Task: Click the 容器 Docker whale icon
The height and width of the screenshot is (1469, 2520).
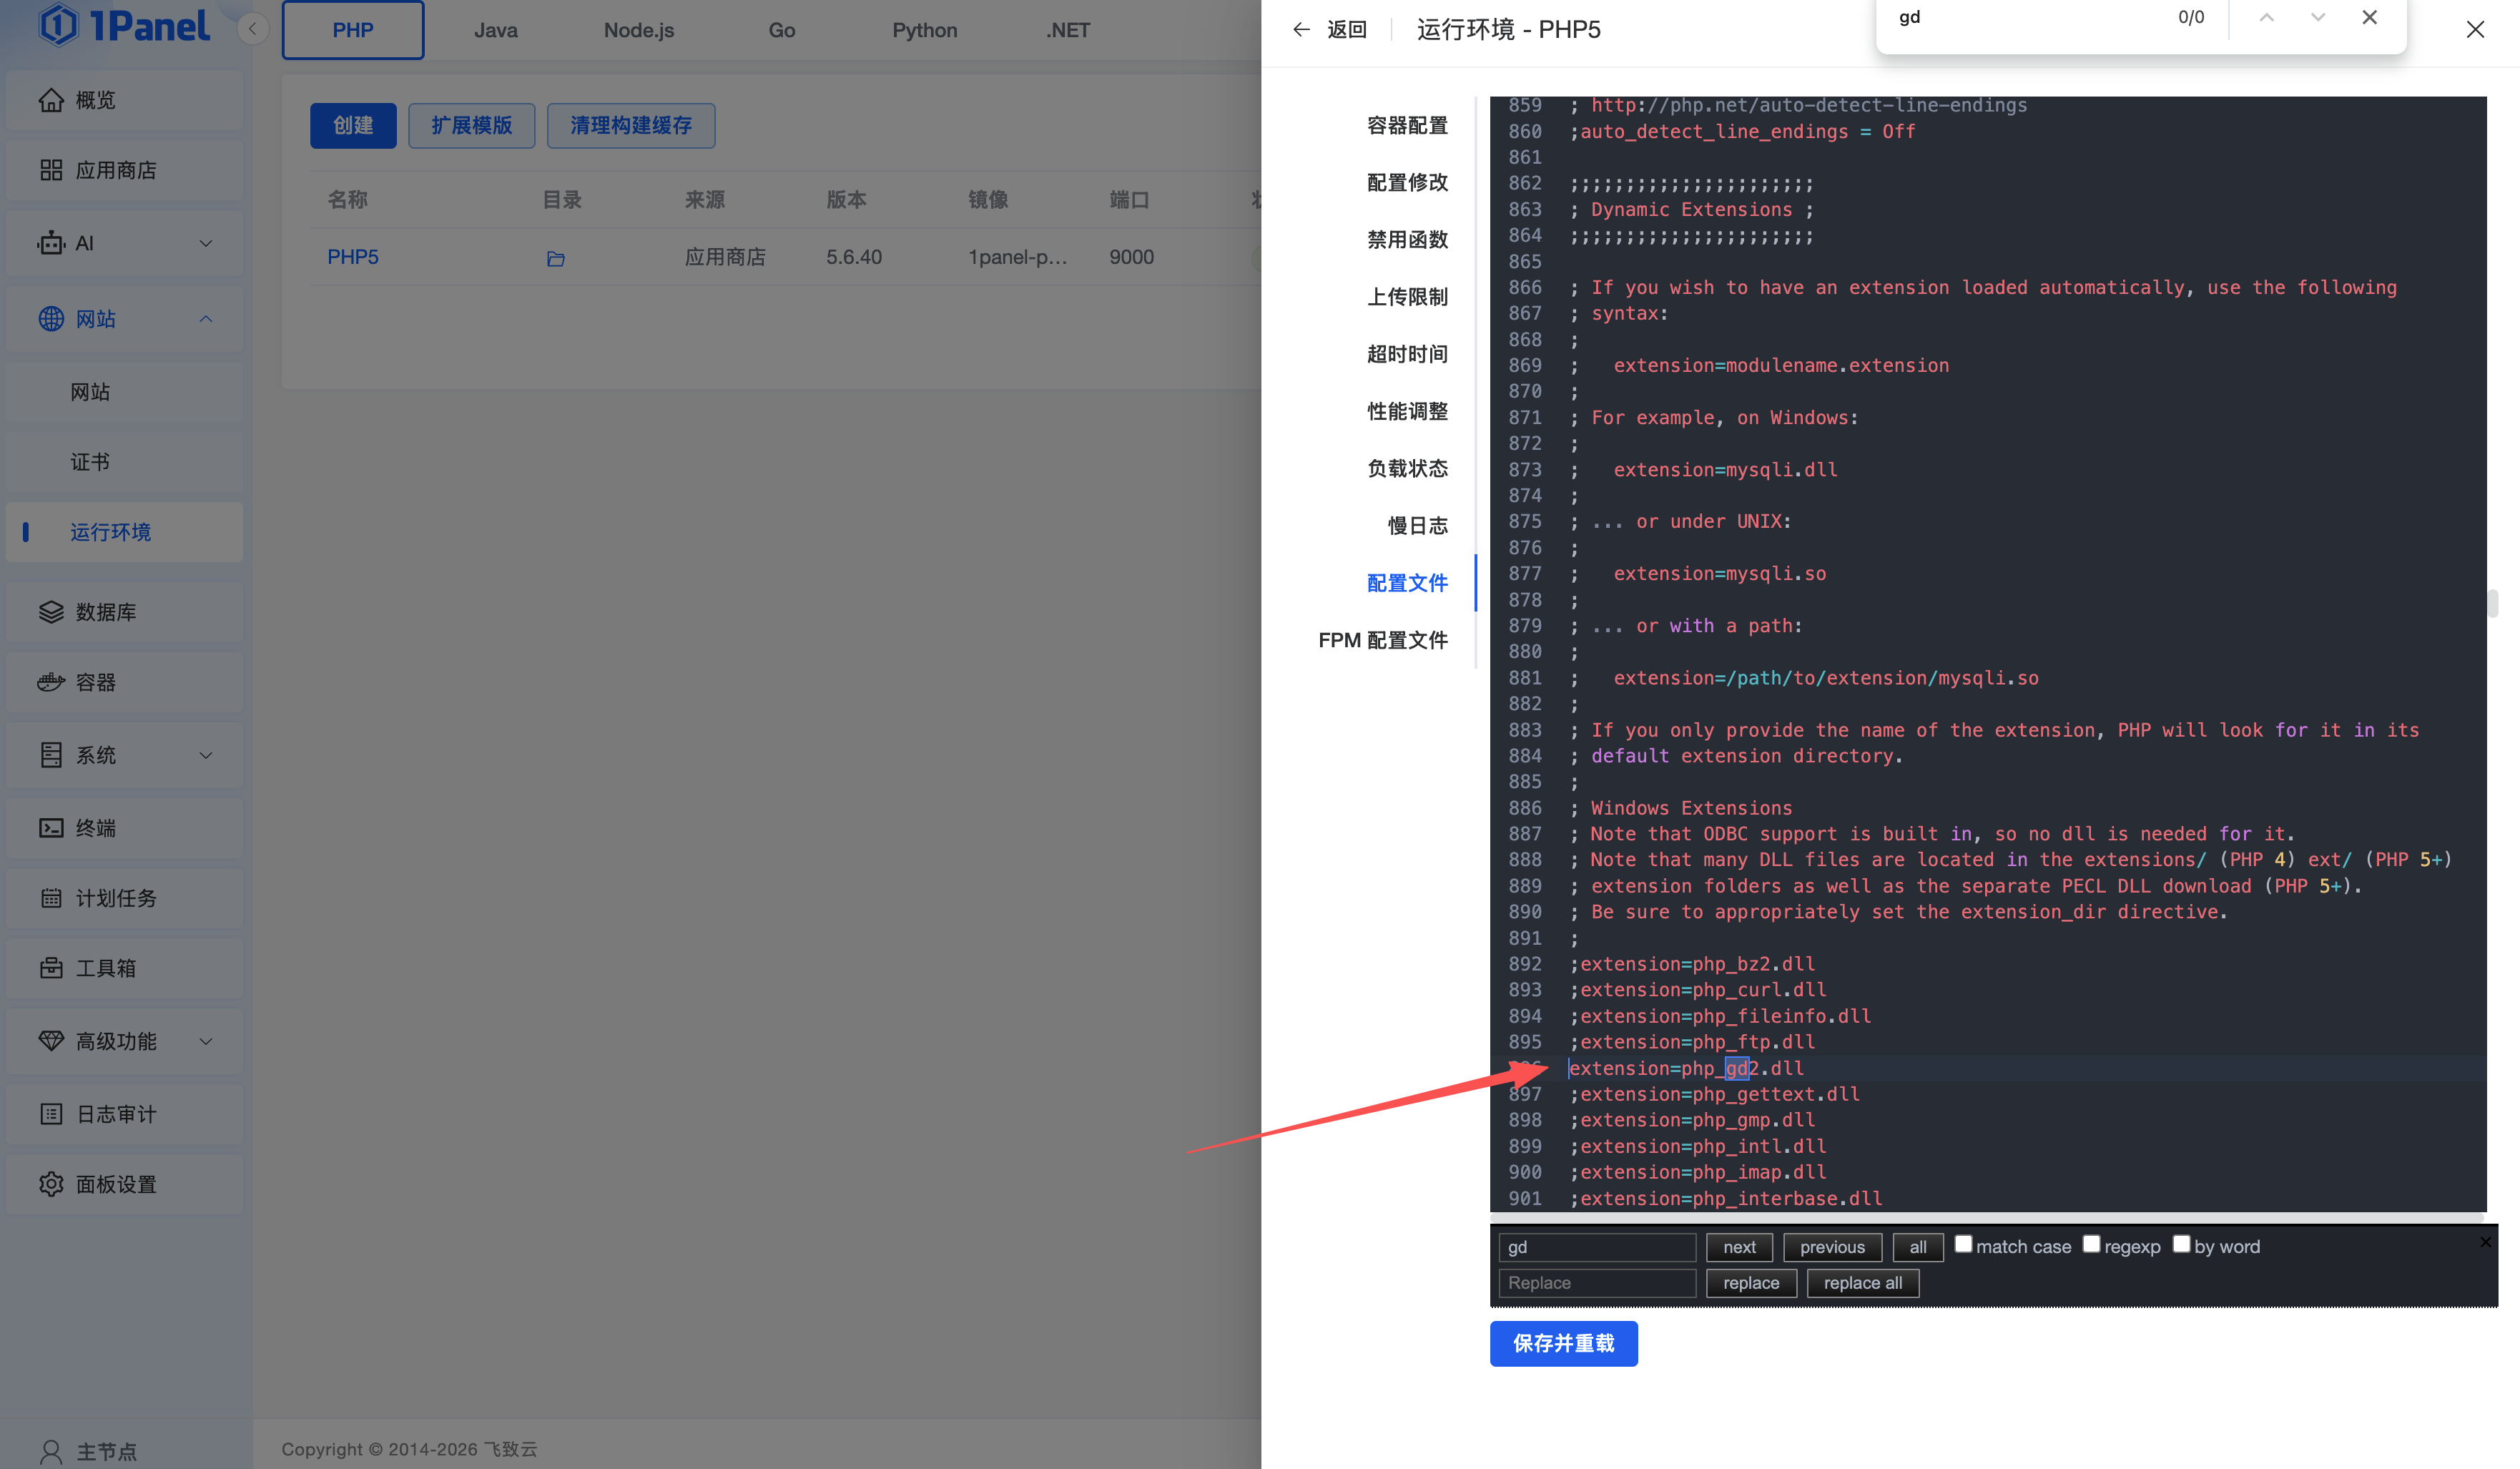Action: click(51, 682)
